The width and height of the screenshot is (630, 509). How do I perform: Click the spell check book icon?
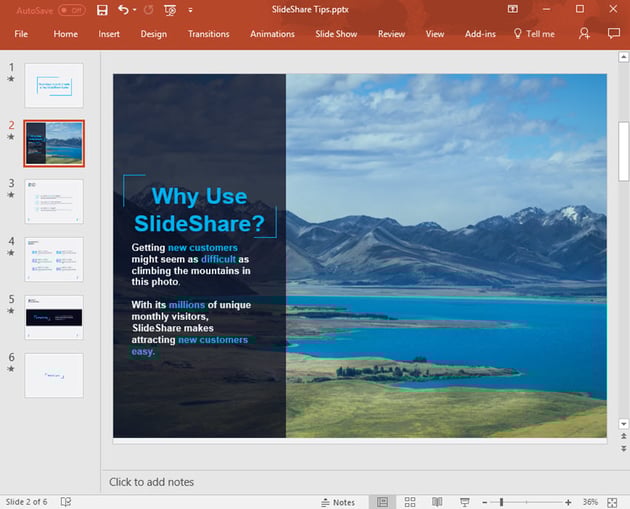[66, 502]
